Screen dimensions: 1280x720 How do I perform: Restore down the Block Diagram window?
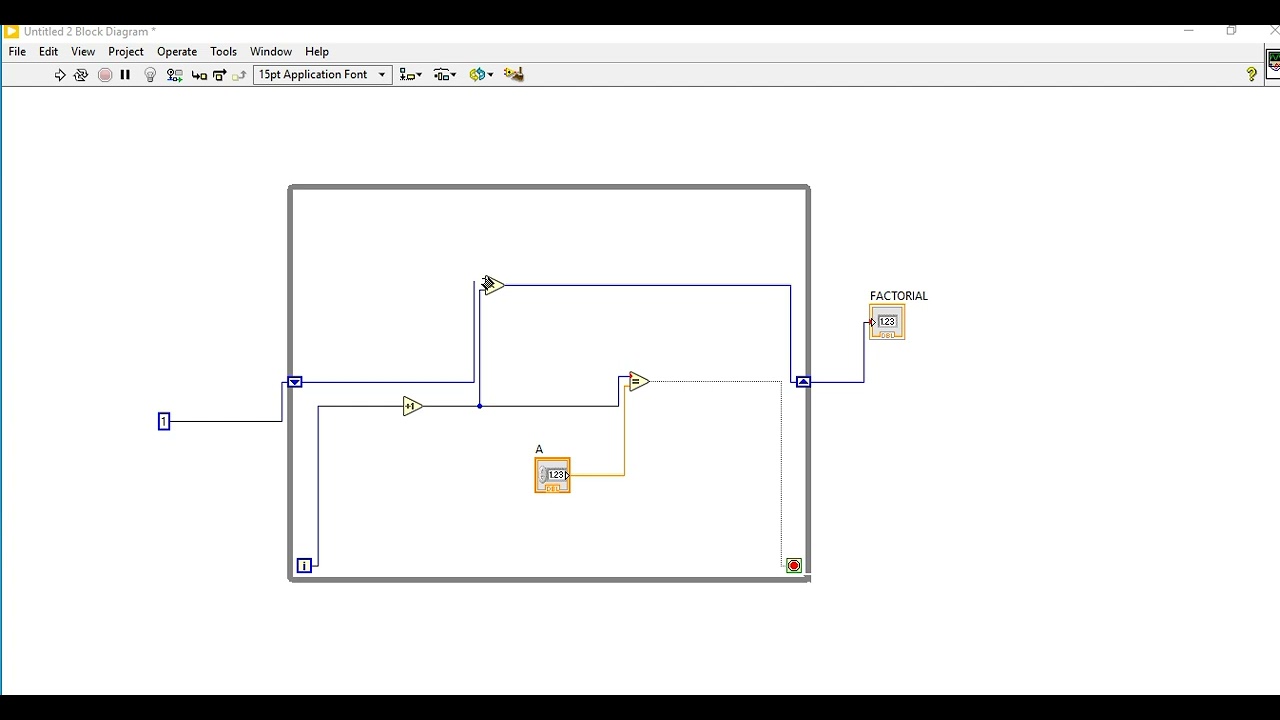(x=1232, y=31)
